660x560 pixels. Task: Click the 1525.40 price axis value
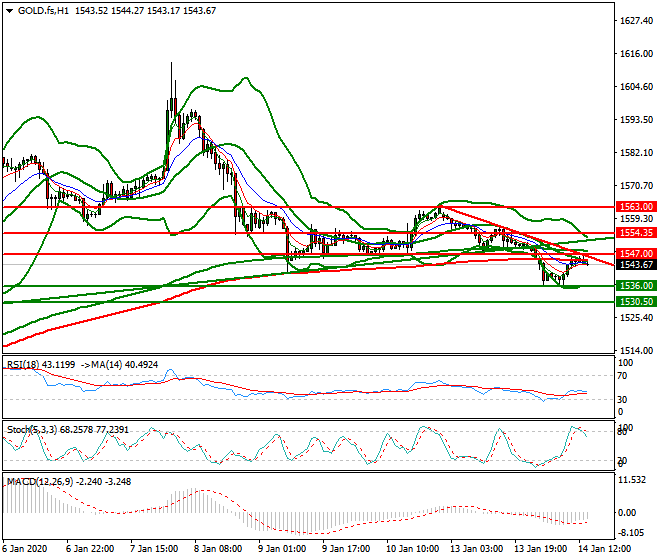click(x=637, y=317)
